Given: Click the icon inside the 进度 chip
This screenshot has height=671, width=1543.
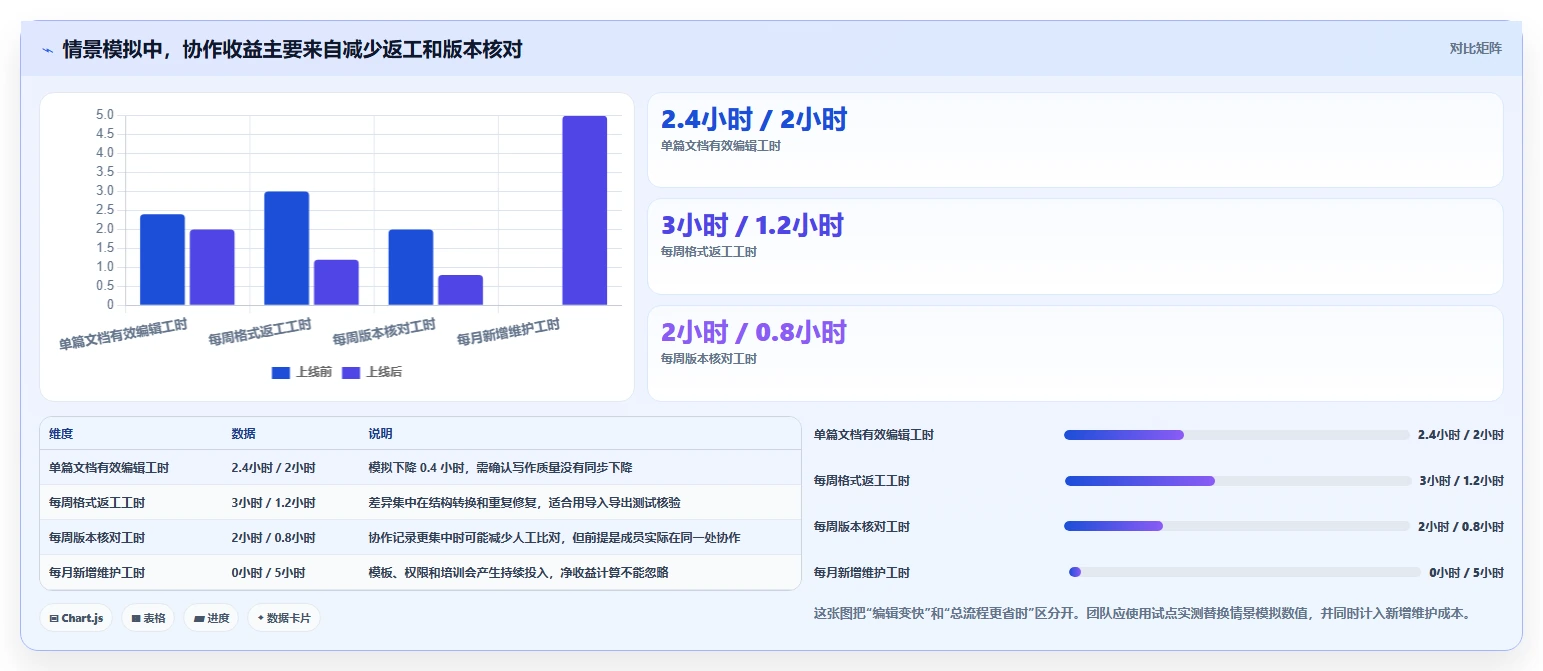Looking at the screenshot, I should (x=199, y=619).
